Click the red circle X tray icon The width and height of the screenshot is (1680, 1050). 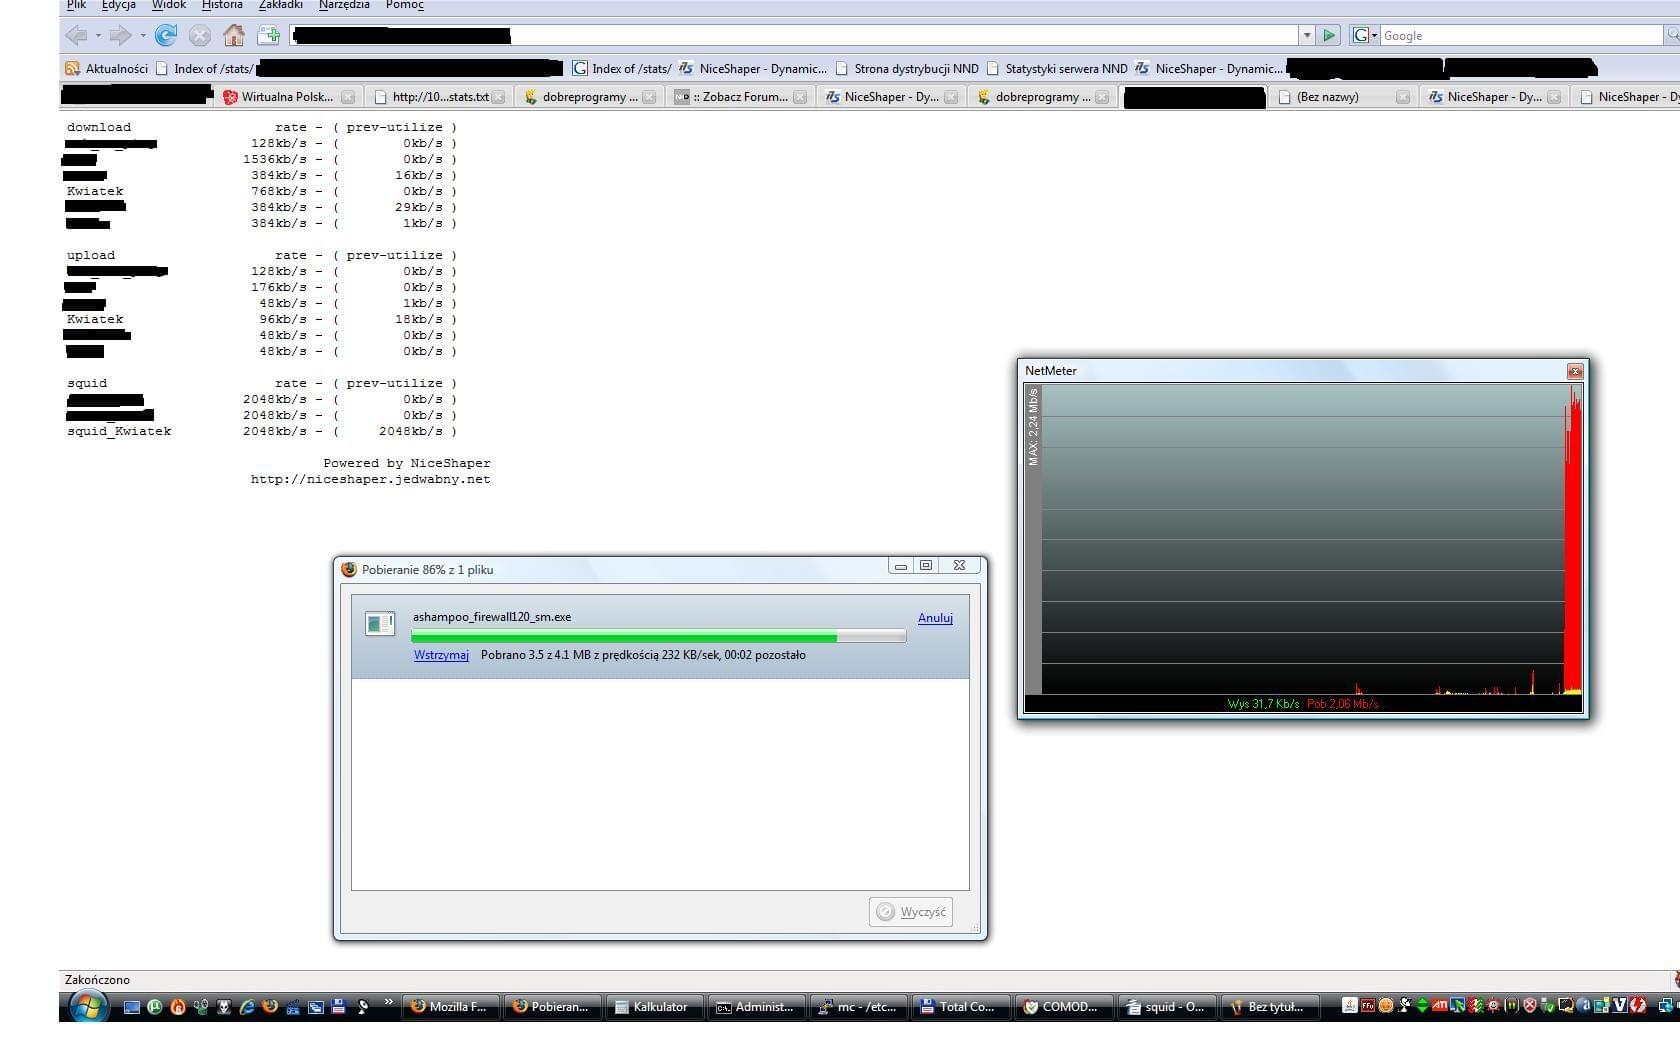[x=1529, y=1005]
